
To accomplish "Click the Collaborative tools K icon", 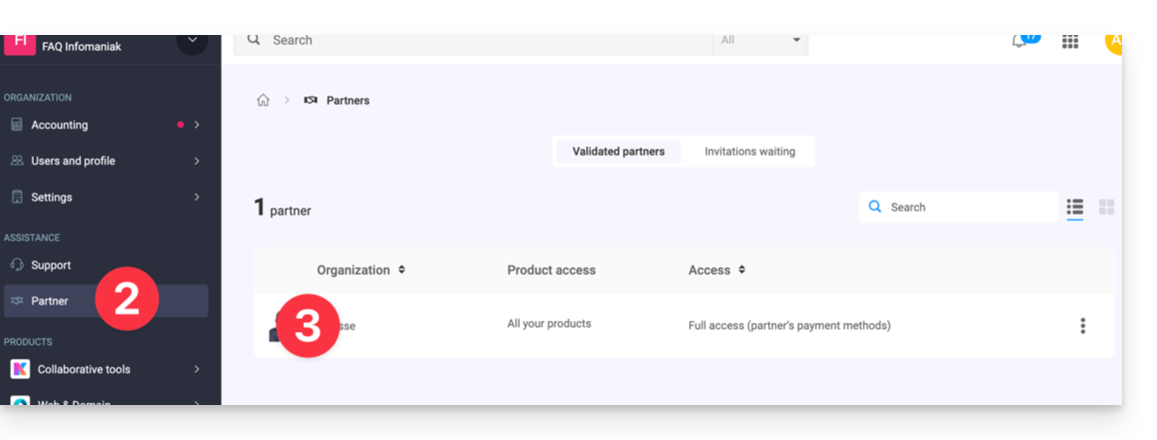I will [20, 369].
